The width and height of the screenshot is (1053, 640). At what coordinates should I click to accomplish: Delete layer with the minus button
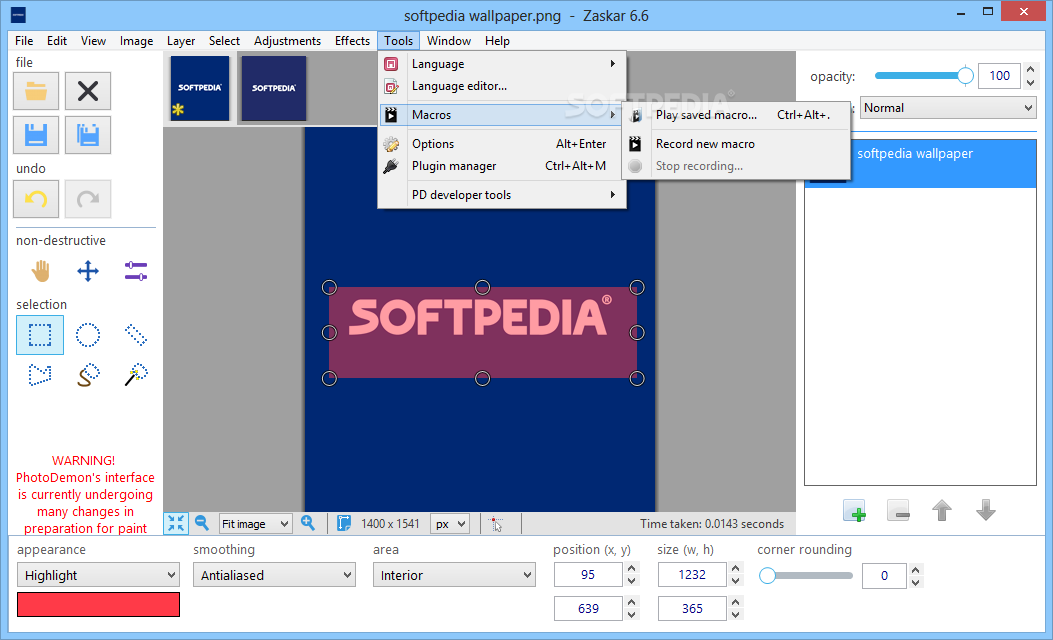click(x=898, y=511)
